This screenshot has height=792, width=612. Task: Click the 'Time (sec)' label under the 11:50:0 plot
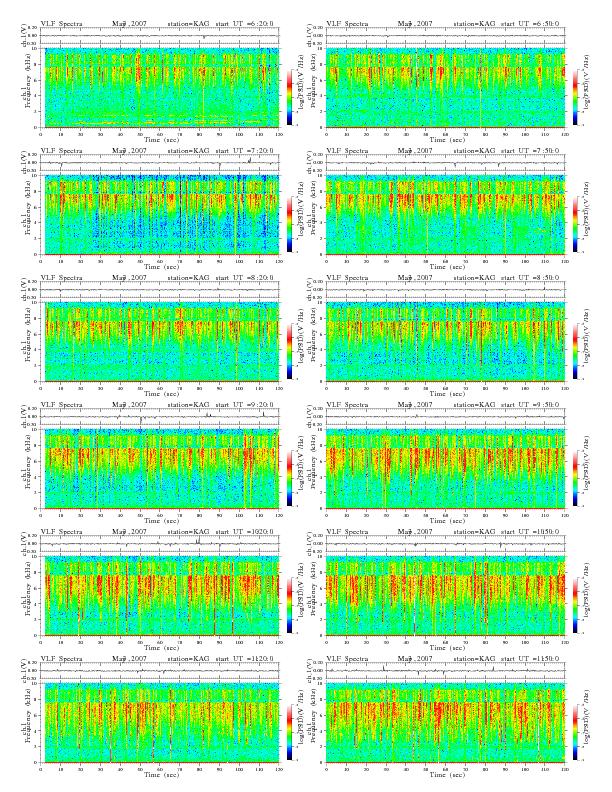[447, 774]
